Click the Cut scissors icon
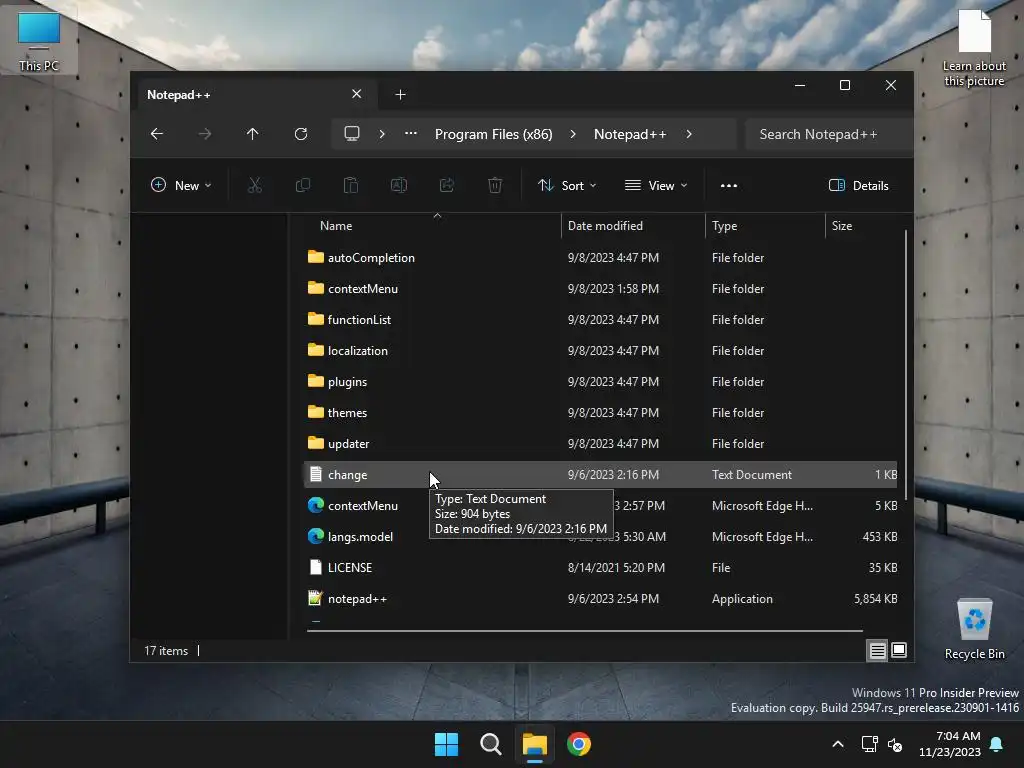 (255, 185)
